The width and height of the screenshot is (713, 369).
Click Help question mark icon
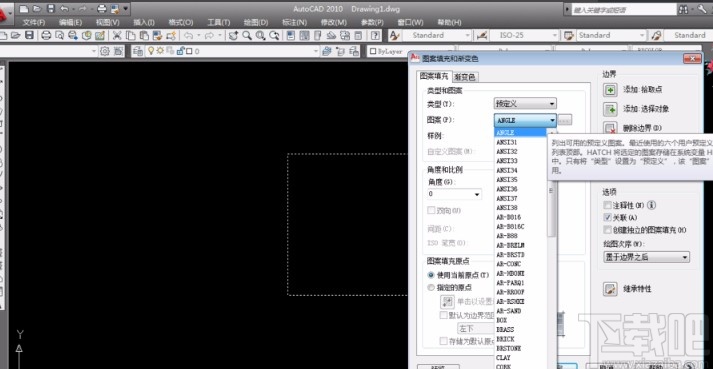[x=375, y=35]
